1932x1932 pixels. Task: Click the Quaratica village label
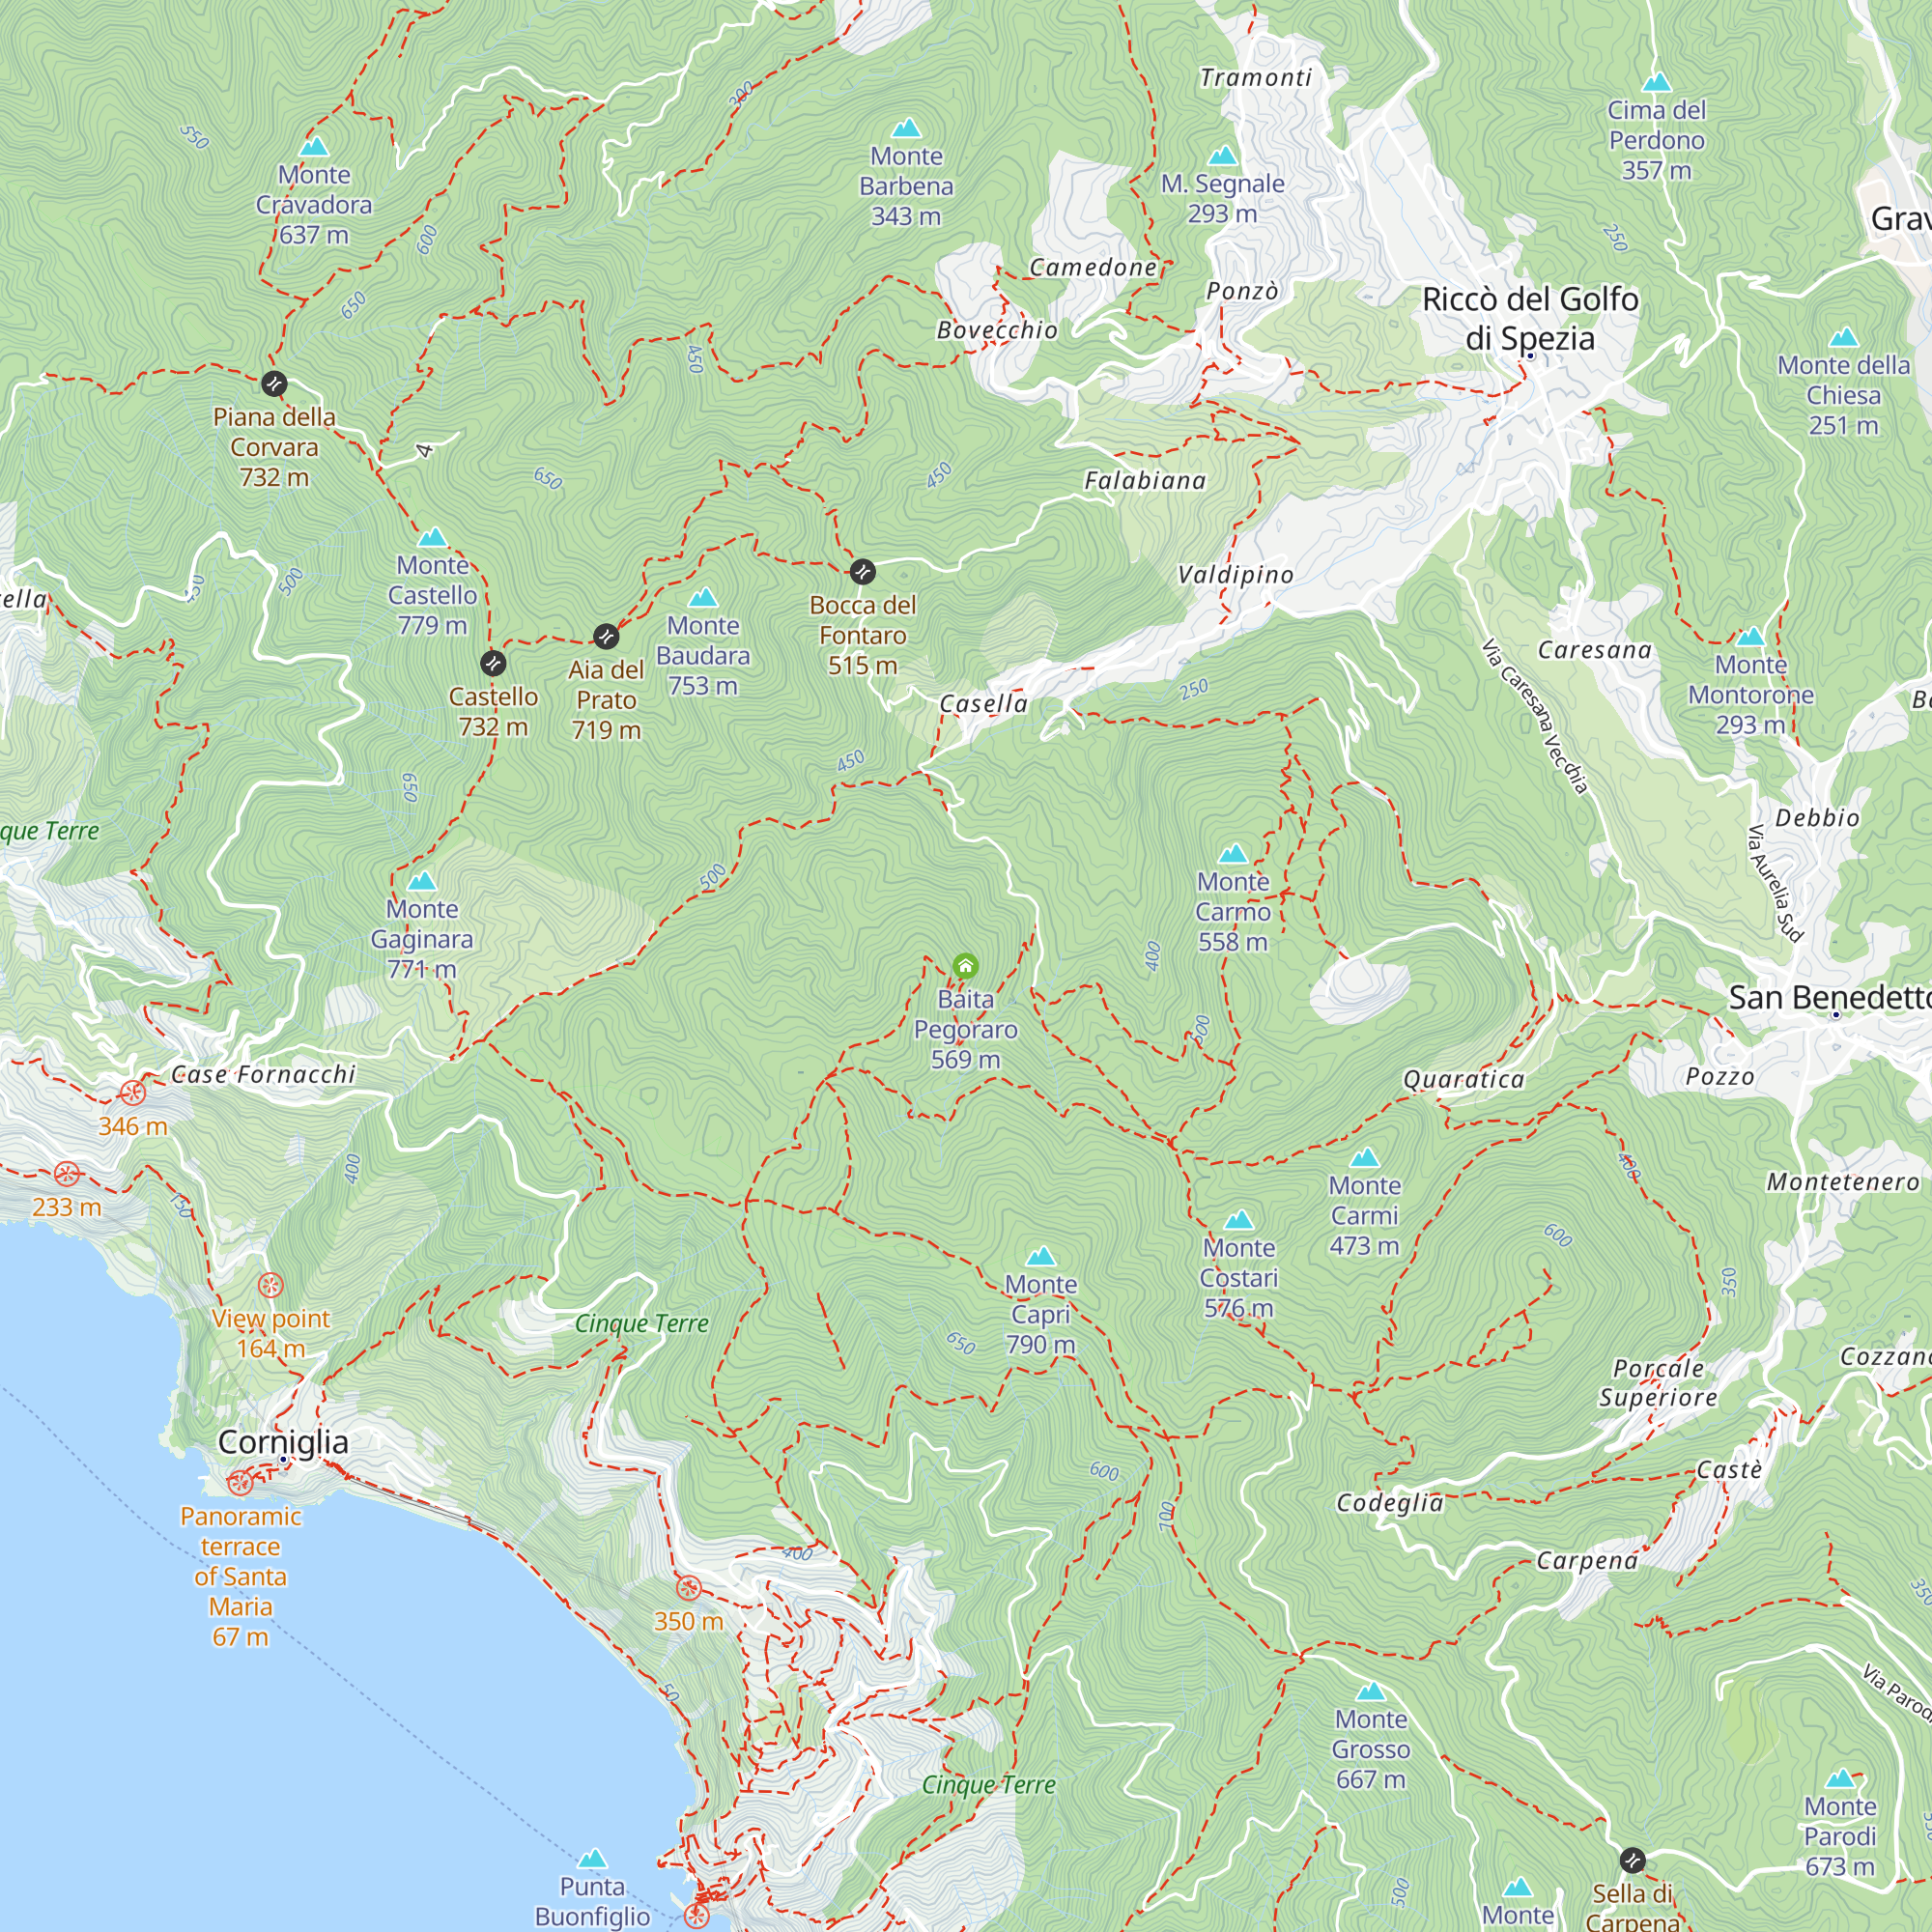pyautogui.click(x=1464, y=1079)
